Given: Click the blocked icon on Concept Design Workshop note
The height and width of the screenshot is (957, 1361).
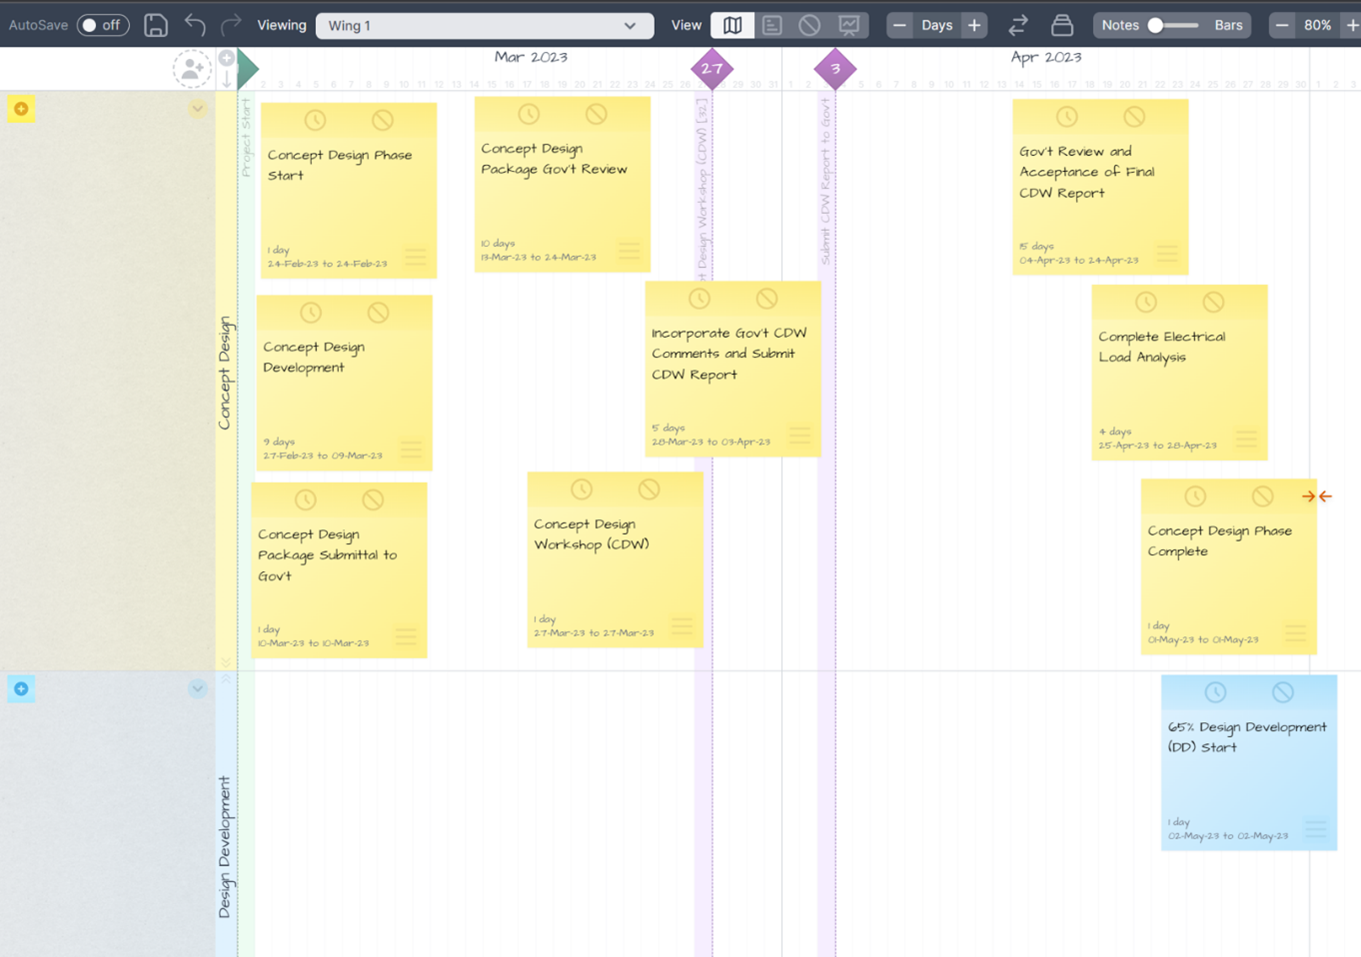Looking at the screenshot, I should pyautogui.click(x=650, y=489).
